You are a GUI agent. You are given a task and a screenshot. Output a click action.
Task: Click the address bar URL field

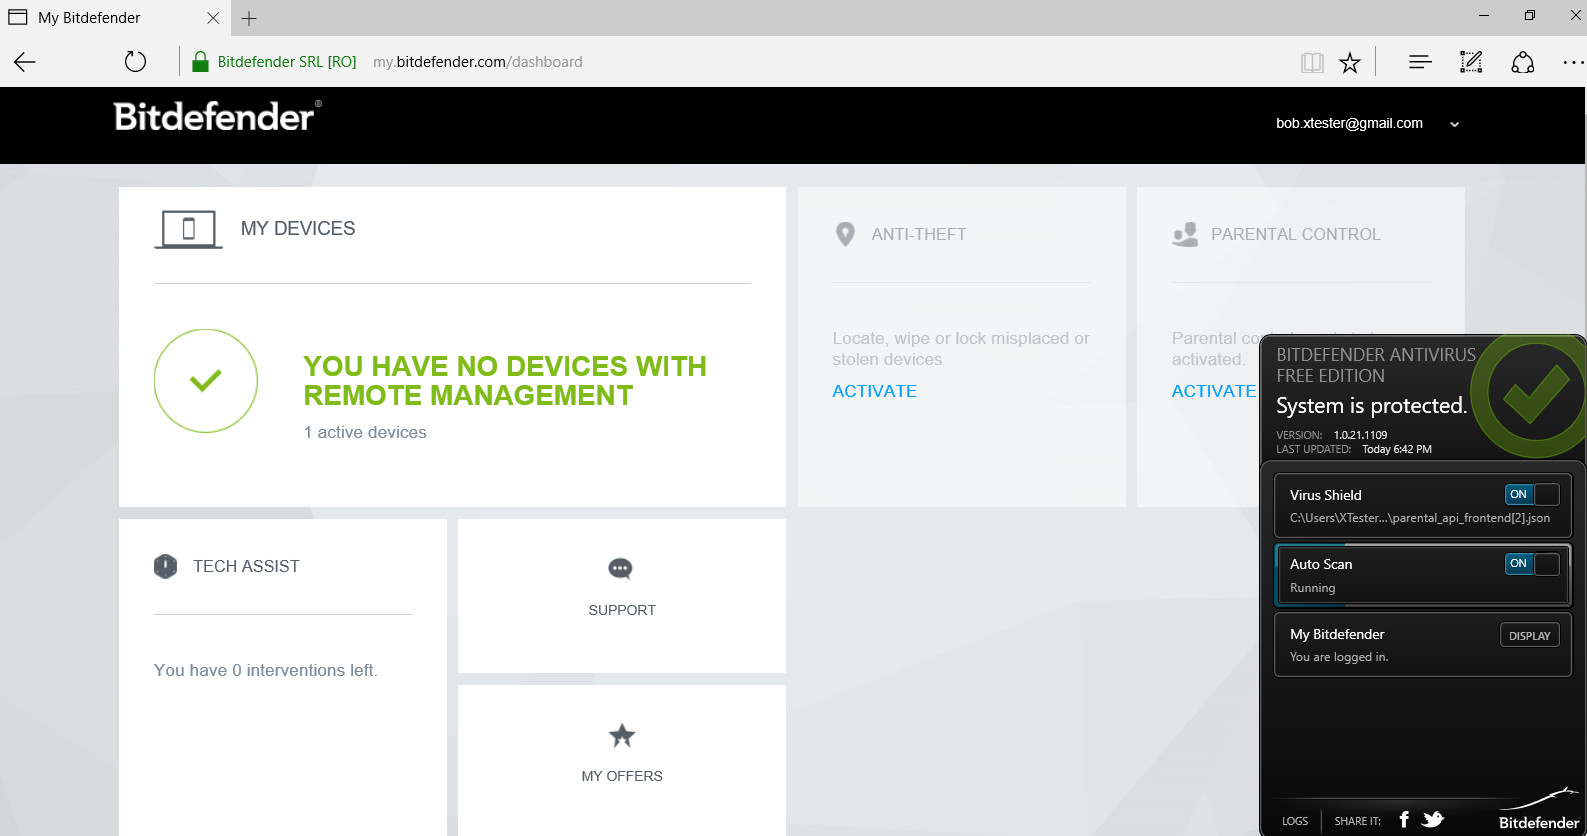tap(477, 62)
